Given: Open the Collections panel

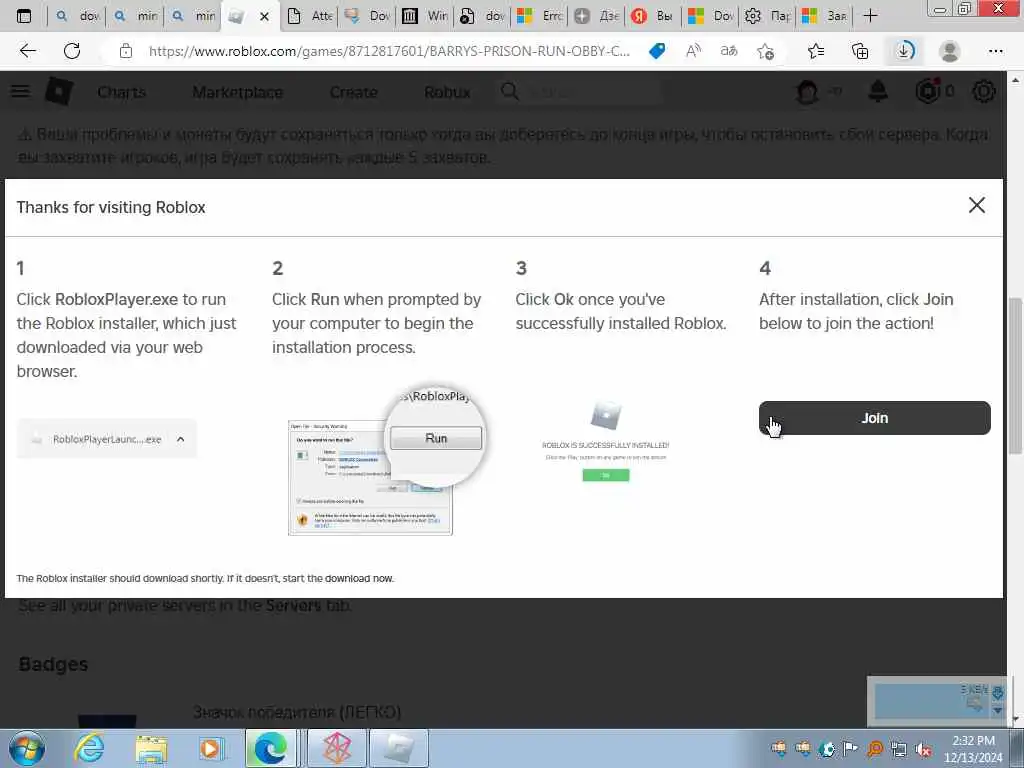Looking at the screenshot, I should click(x=860, y=51).
